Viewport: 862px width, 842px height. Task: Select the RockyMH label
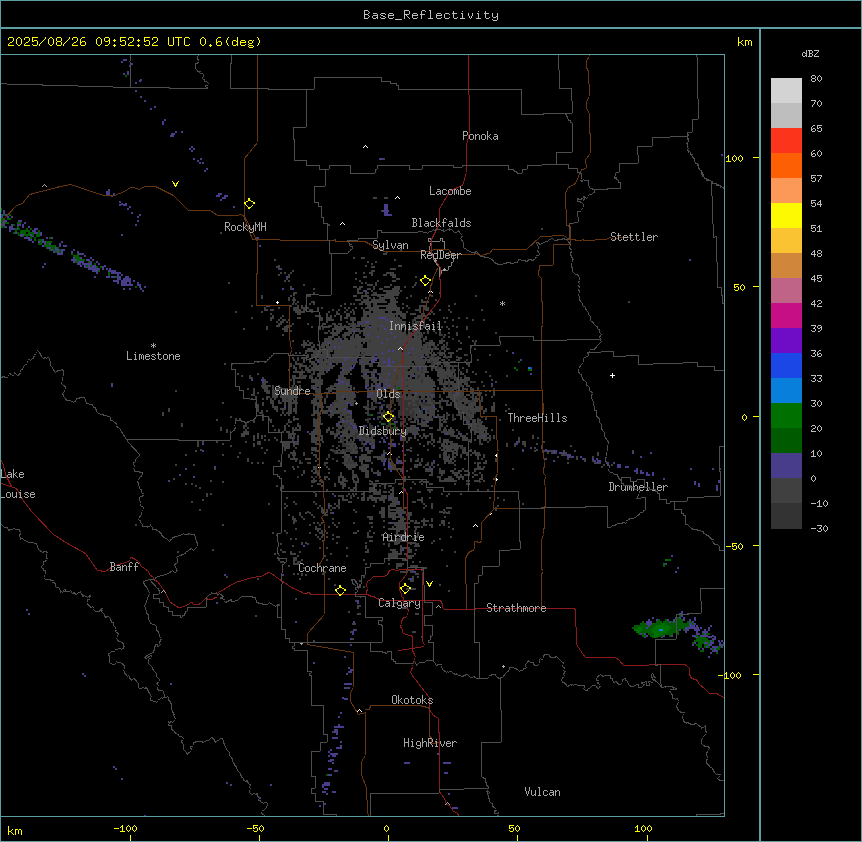tap(245, 227)
